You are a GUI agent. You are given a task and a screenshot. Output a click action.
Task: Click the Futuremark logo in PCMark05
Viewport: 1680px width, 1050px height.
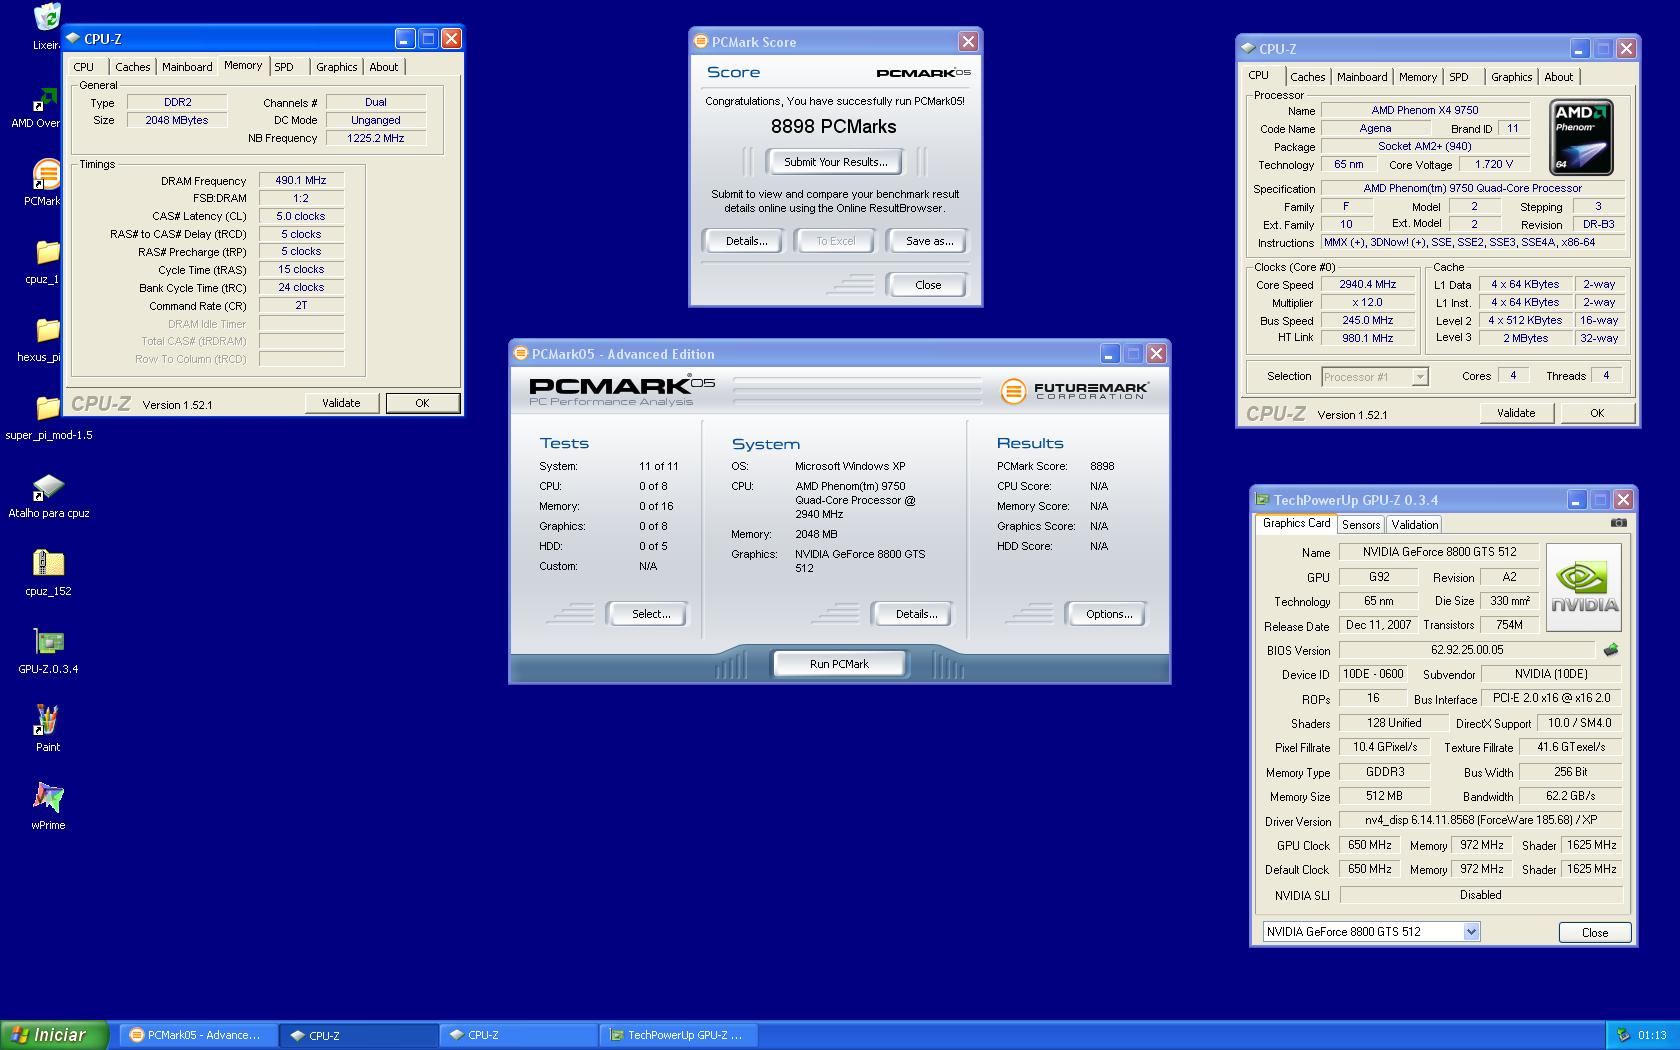point(1074,390)
